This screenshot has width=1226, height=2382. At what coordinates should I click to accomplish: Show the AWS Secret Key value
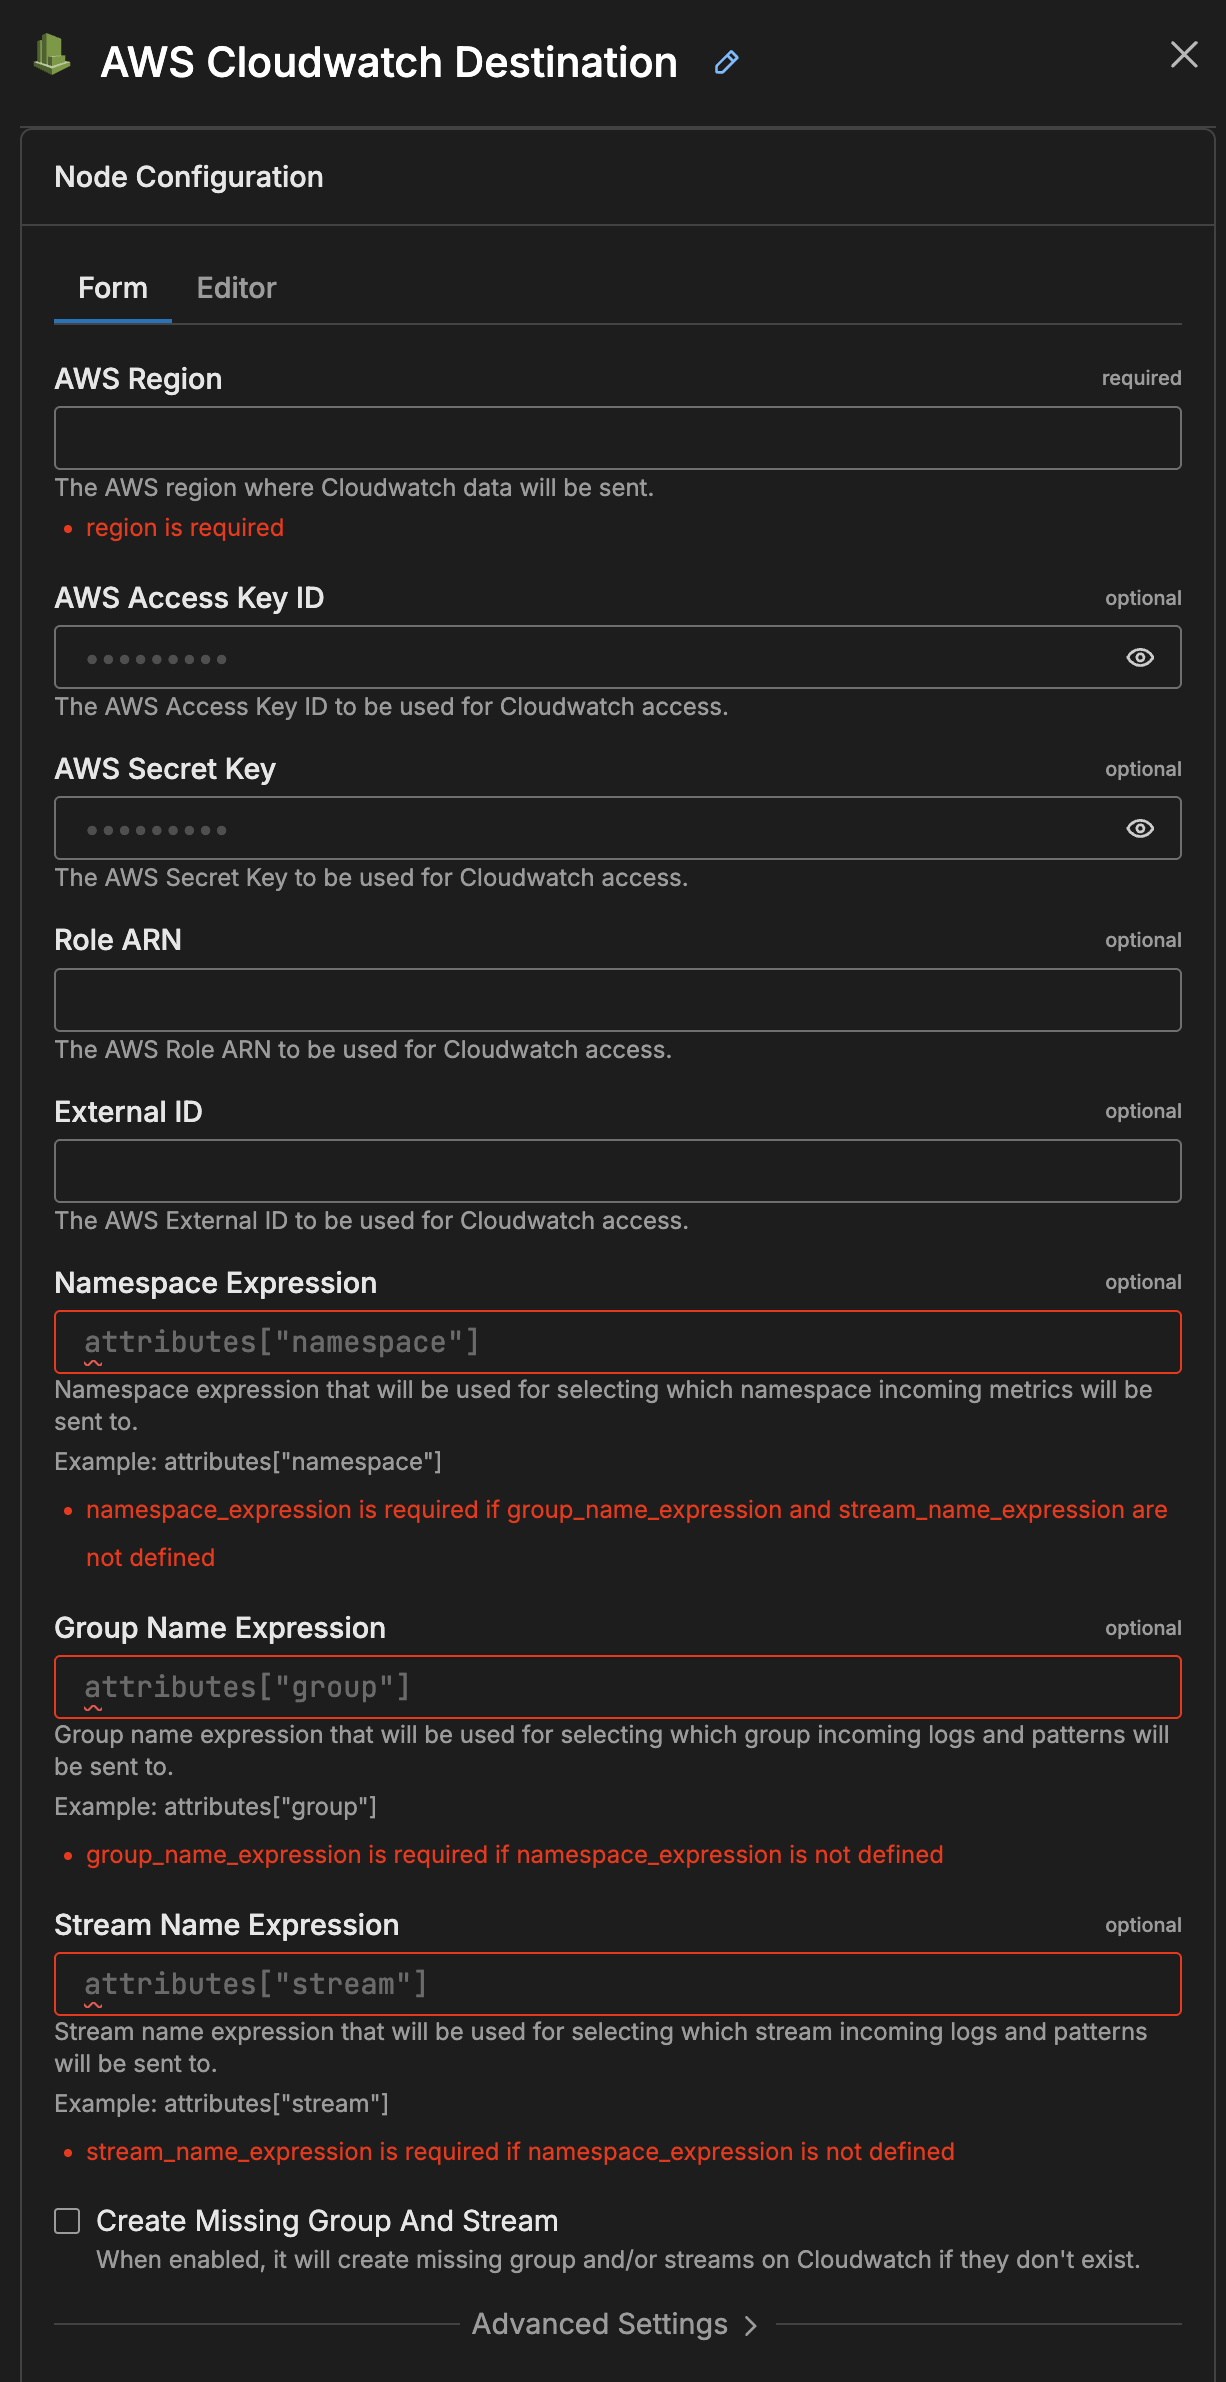pyautogui.click(x=1140, y=829)
